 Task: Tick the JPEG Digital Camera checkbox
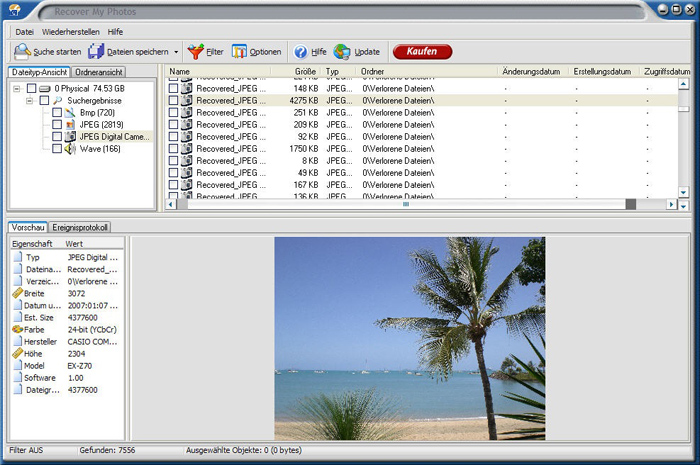click(57, 137)
